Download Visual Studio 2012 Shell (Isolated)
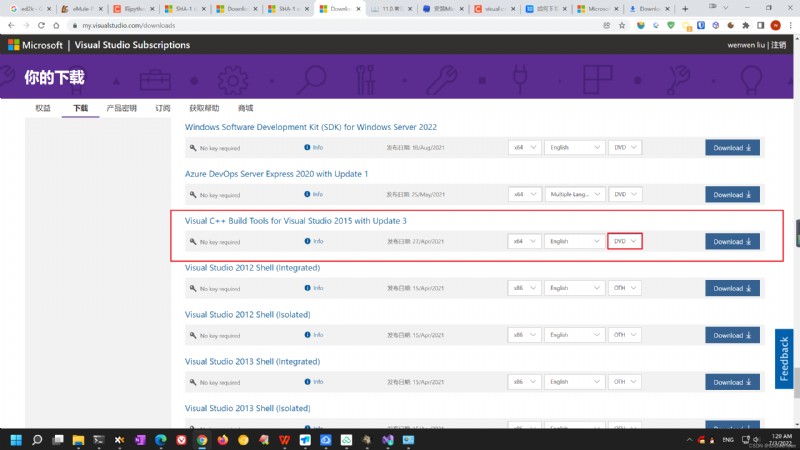The height and width of the screenshot is (450, 800). [732, 336]
